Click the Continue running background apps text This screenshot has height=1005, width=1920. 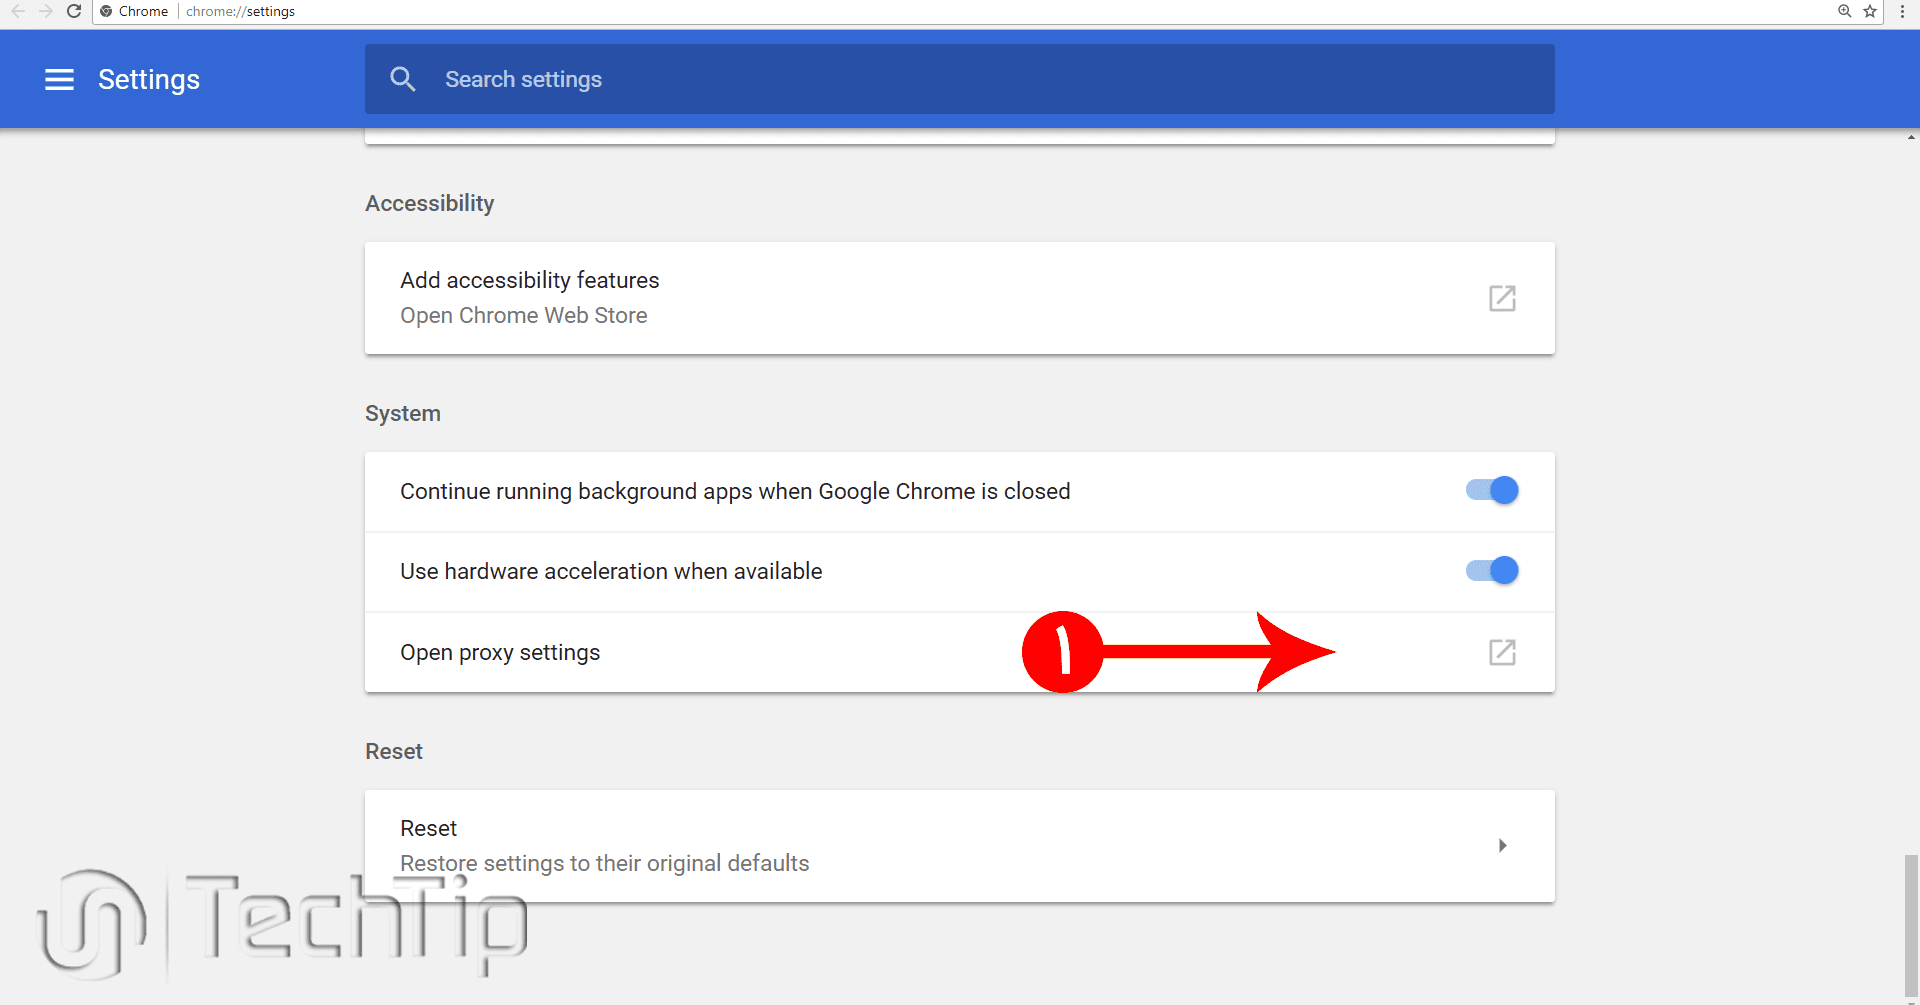[735, 491]
